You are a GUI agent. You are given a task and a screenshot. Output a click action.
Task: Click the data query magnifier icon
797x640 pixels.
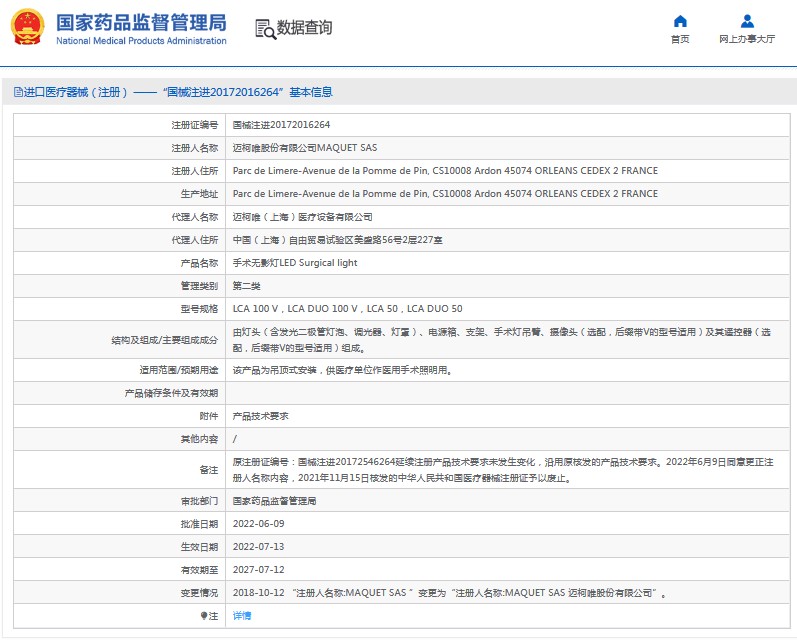click(x=265, y=29)
